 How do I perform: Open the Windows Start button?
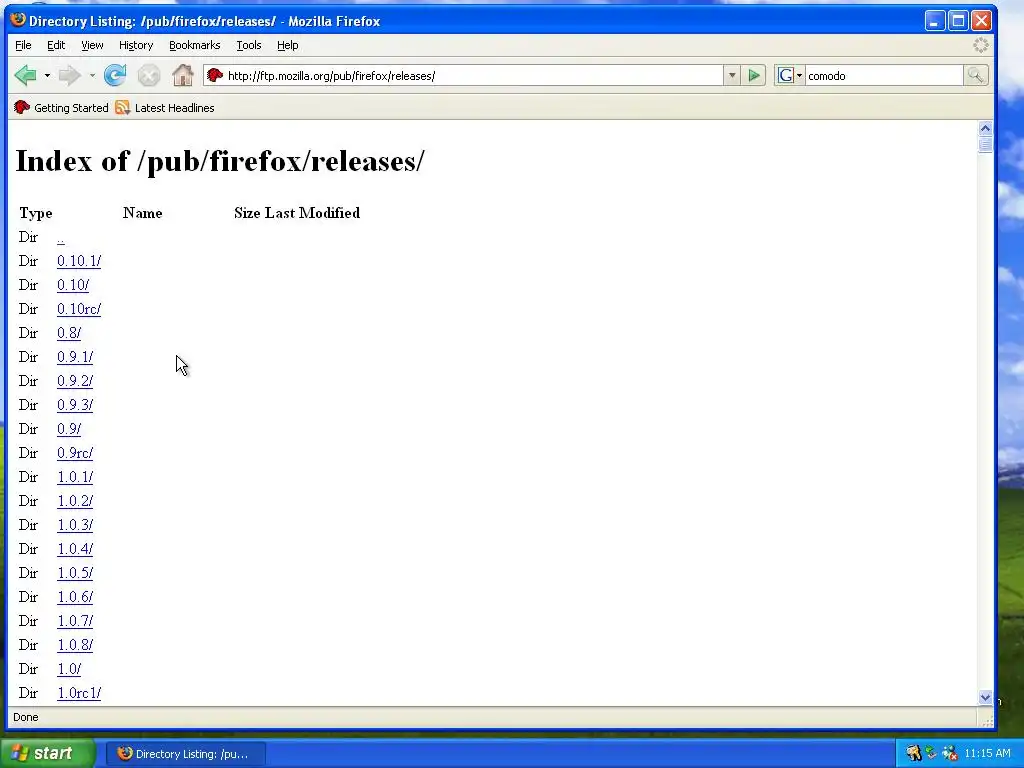[48, 753]
